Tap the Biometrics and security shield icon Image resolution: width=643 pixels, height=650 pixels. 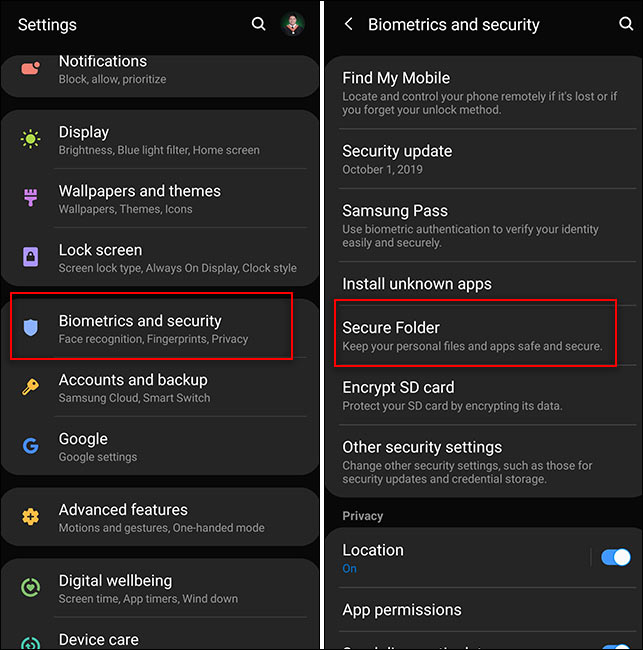coord(30,327)
